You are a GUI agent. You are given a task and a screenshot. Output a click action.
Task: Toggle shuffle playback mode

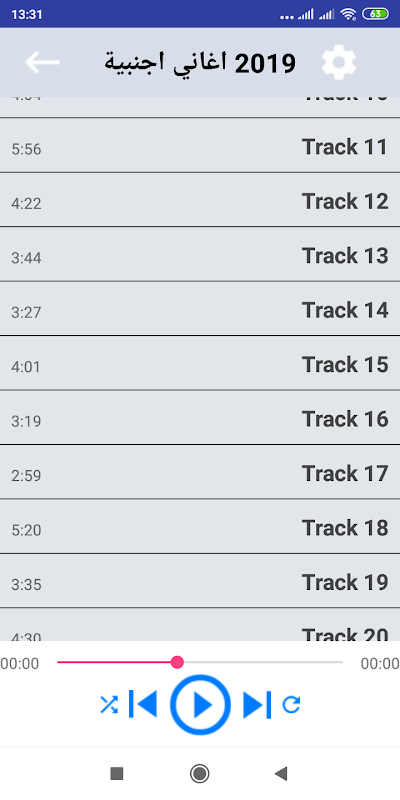pos(109,705)
